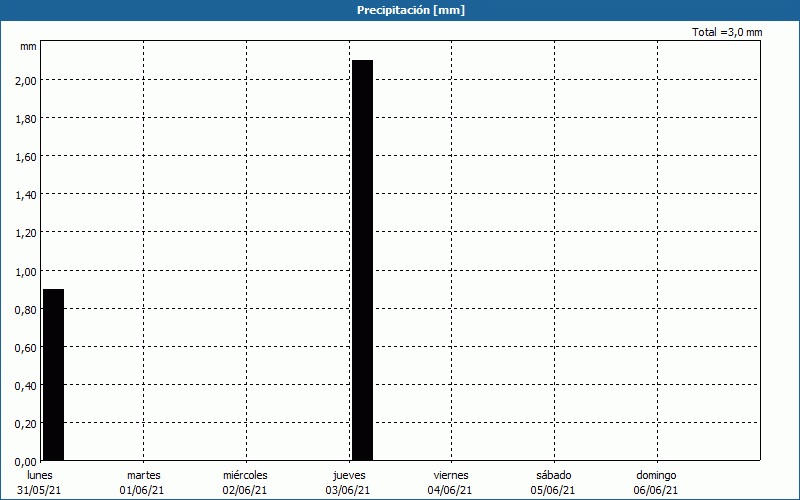Click the 1,80 axis value
Screen dimensions: 800x500
26,119
